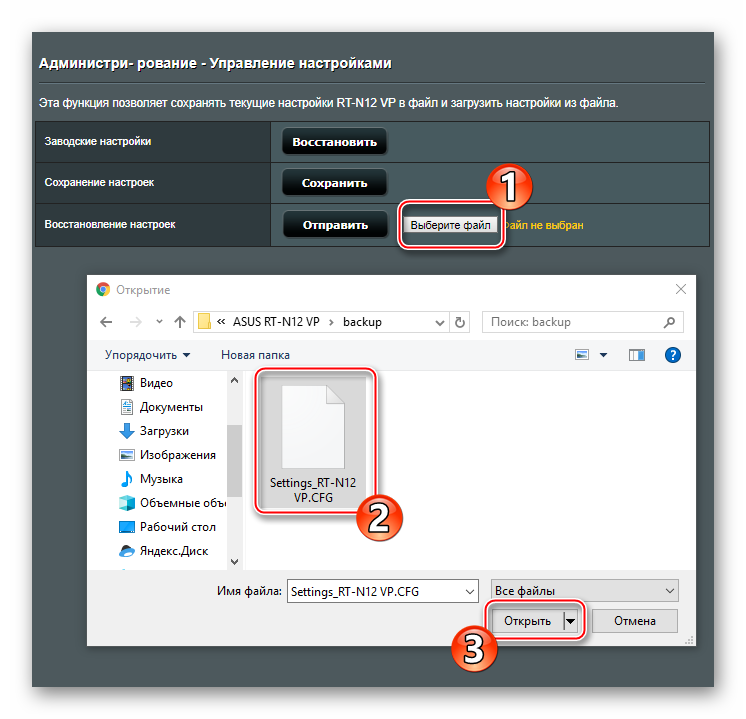This screenshot has width=746, height=719.
Task: Click the Объемные объекты cube icon
Action: [127, 503]
